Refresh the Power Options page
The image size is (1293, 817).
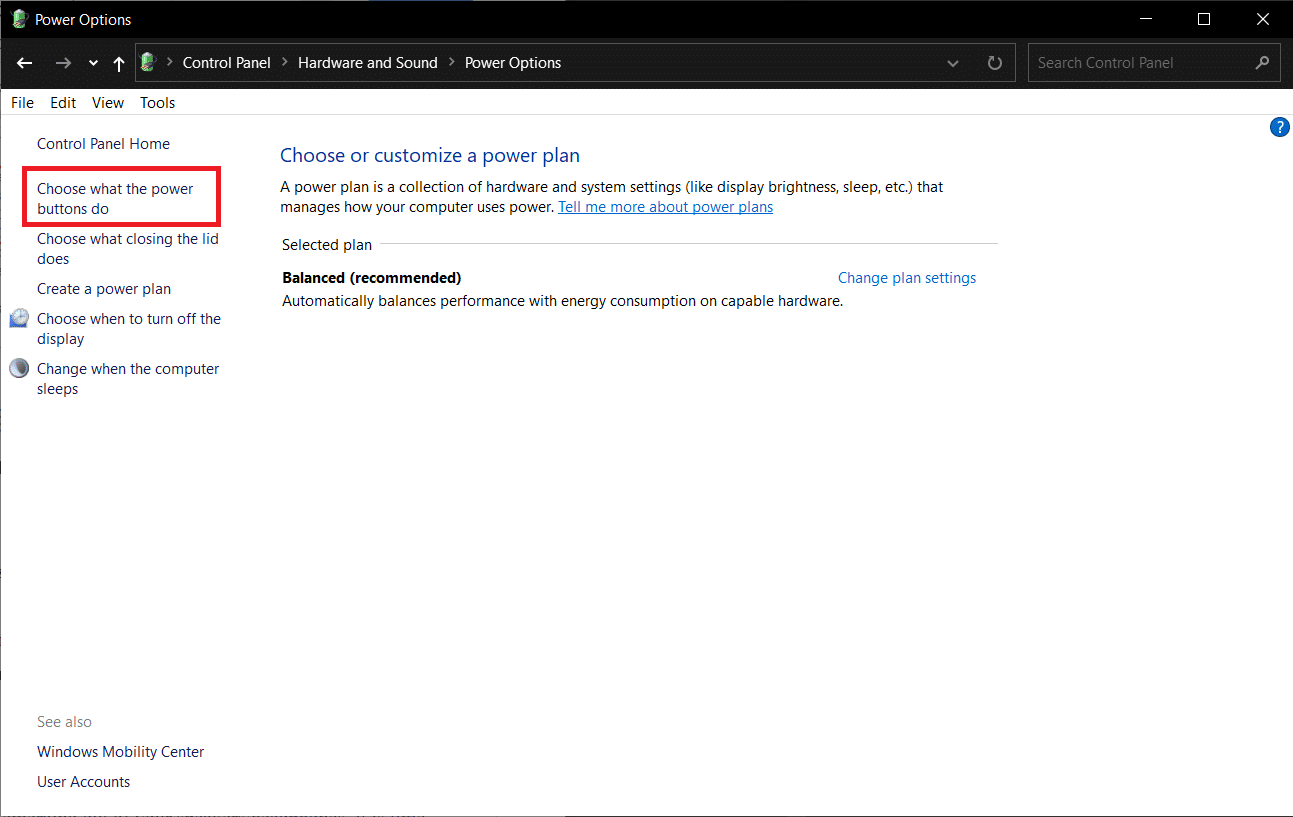(x=994, y=63)
